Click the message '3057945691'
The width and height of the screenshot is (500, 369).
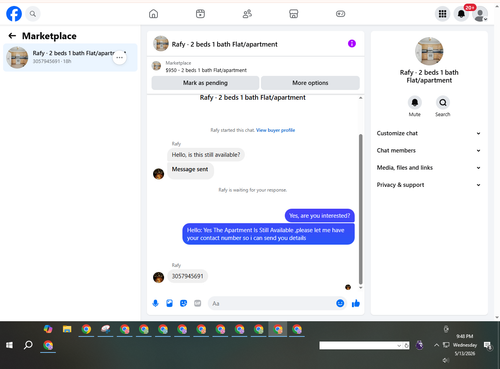click(x=187, y=276)
